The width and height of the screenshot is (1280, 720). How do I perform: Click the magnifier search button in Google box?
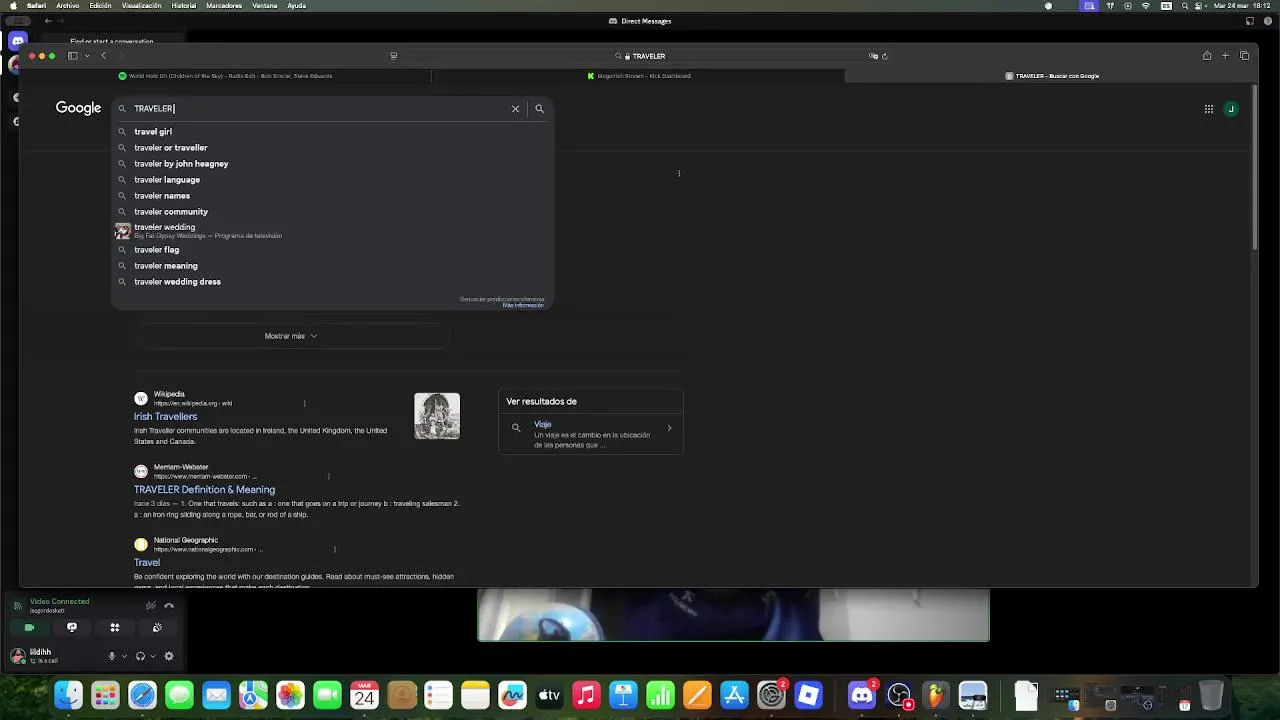tap(539, 108)
